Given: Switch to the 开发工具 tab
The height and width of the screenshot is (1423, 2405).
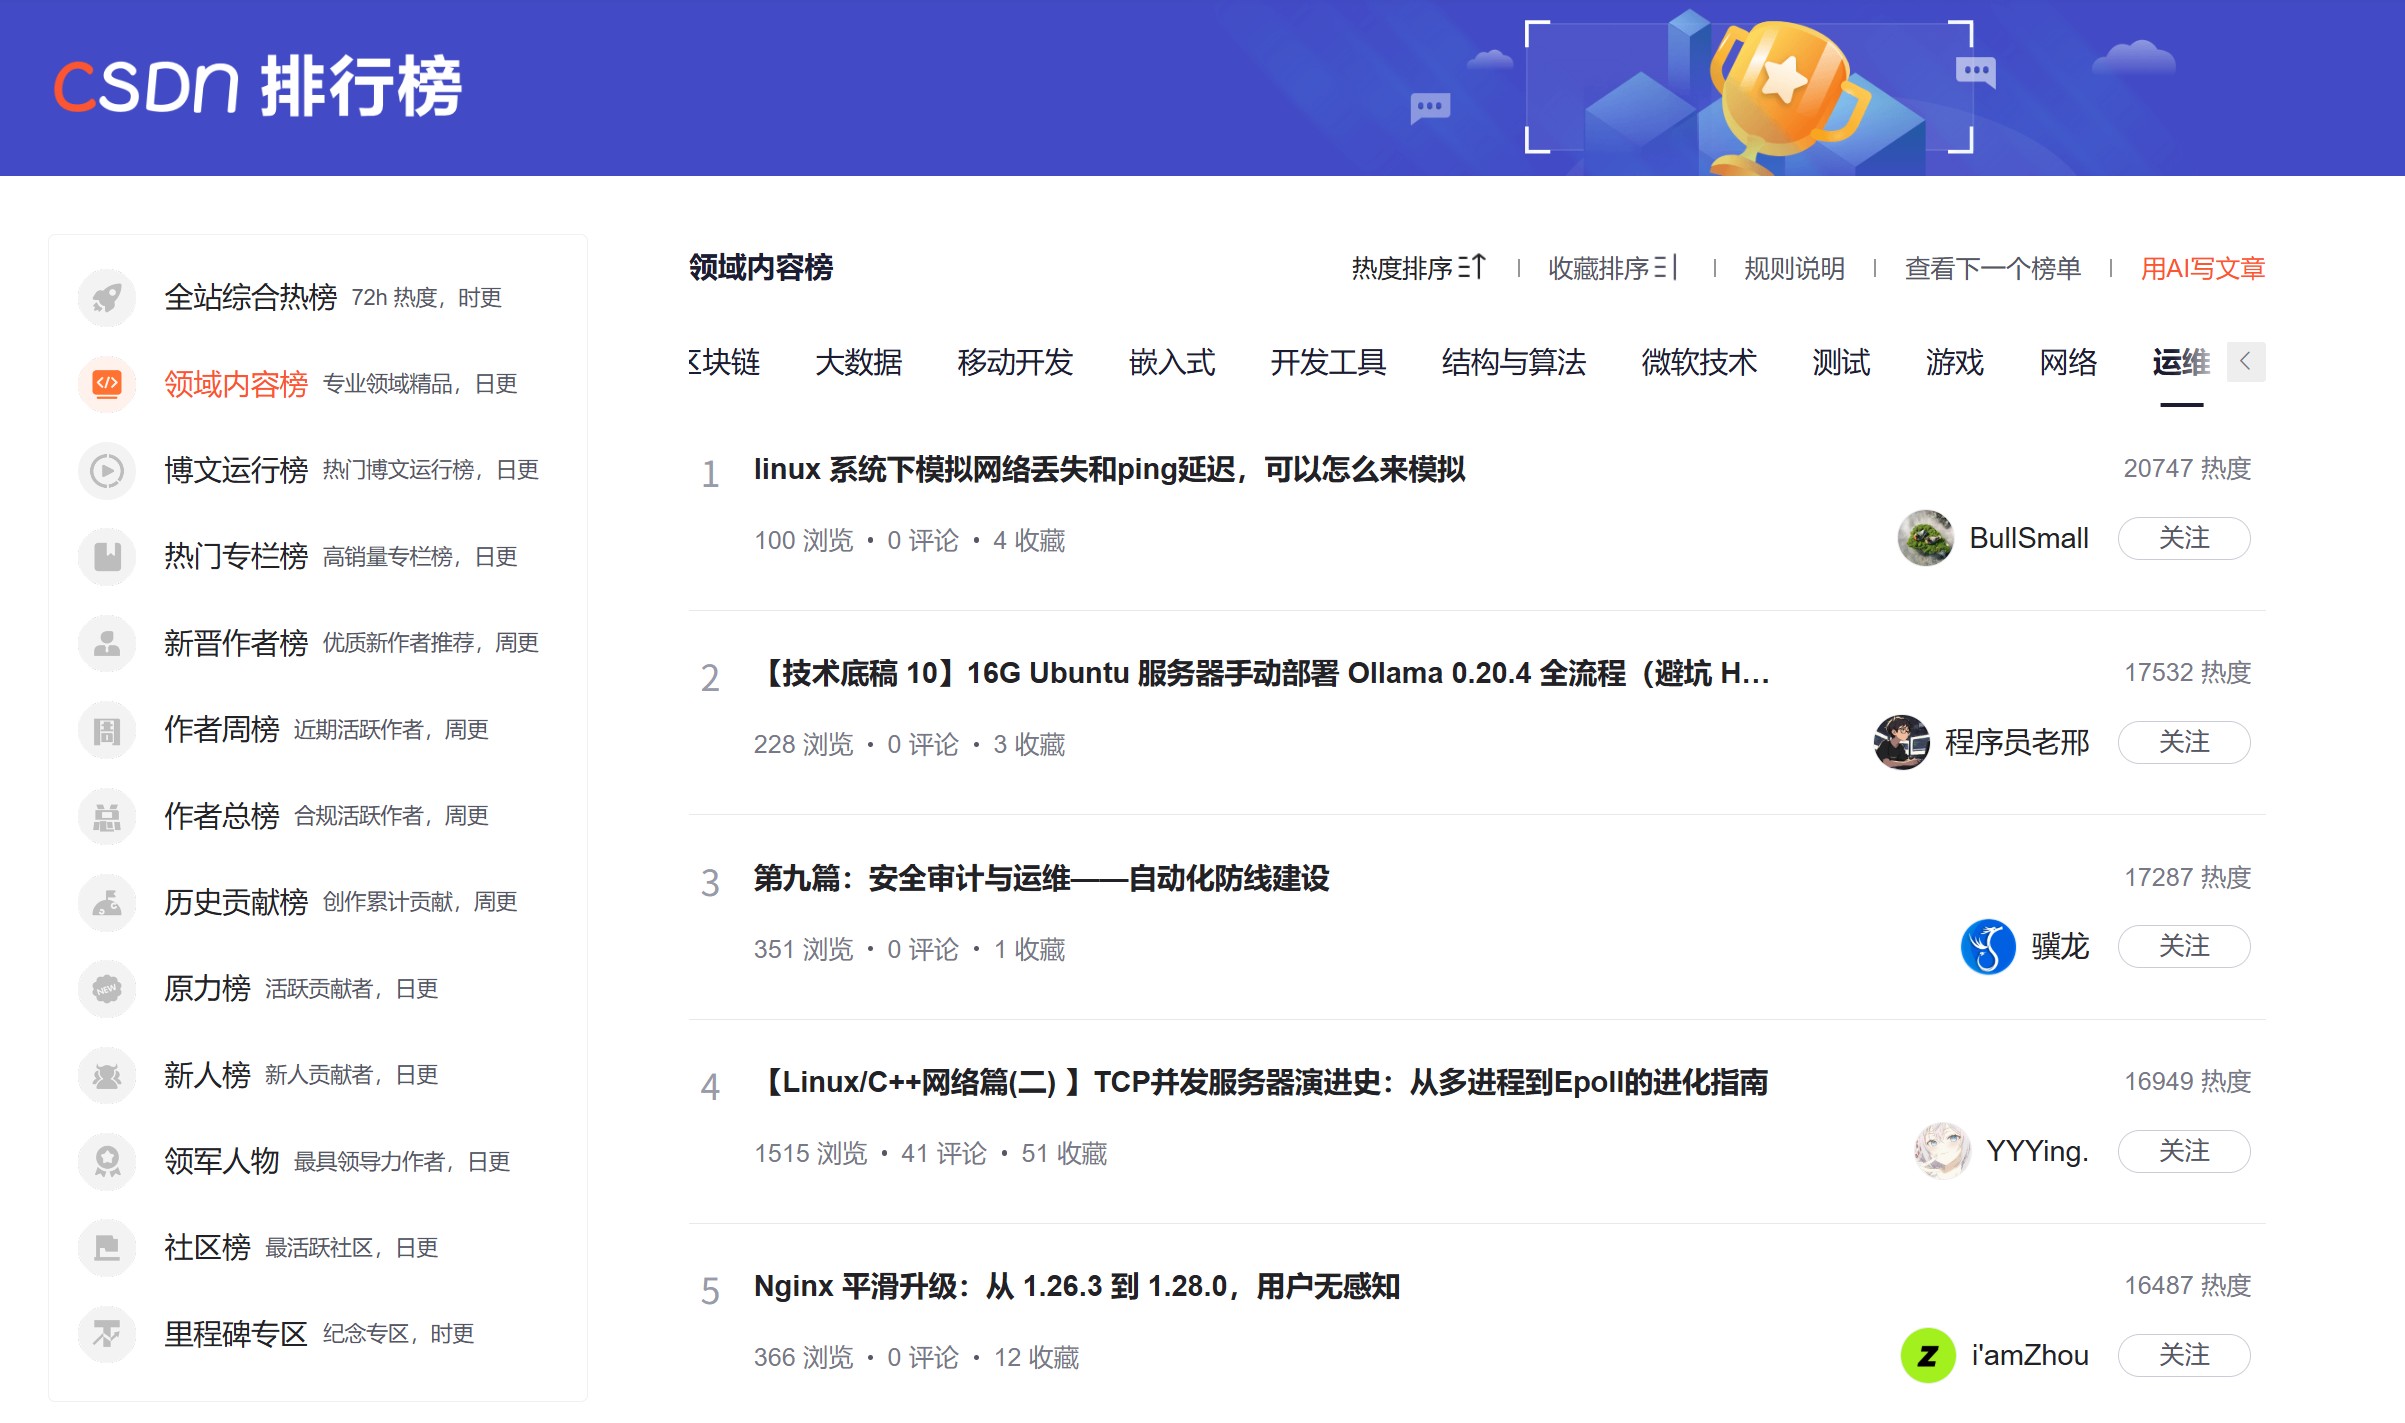Looking at the screenshot, I should point(1328,362).
